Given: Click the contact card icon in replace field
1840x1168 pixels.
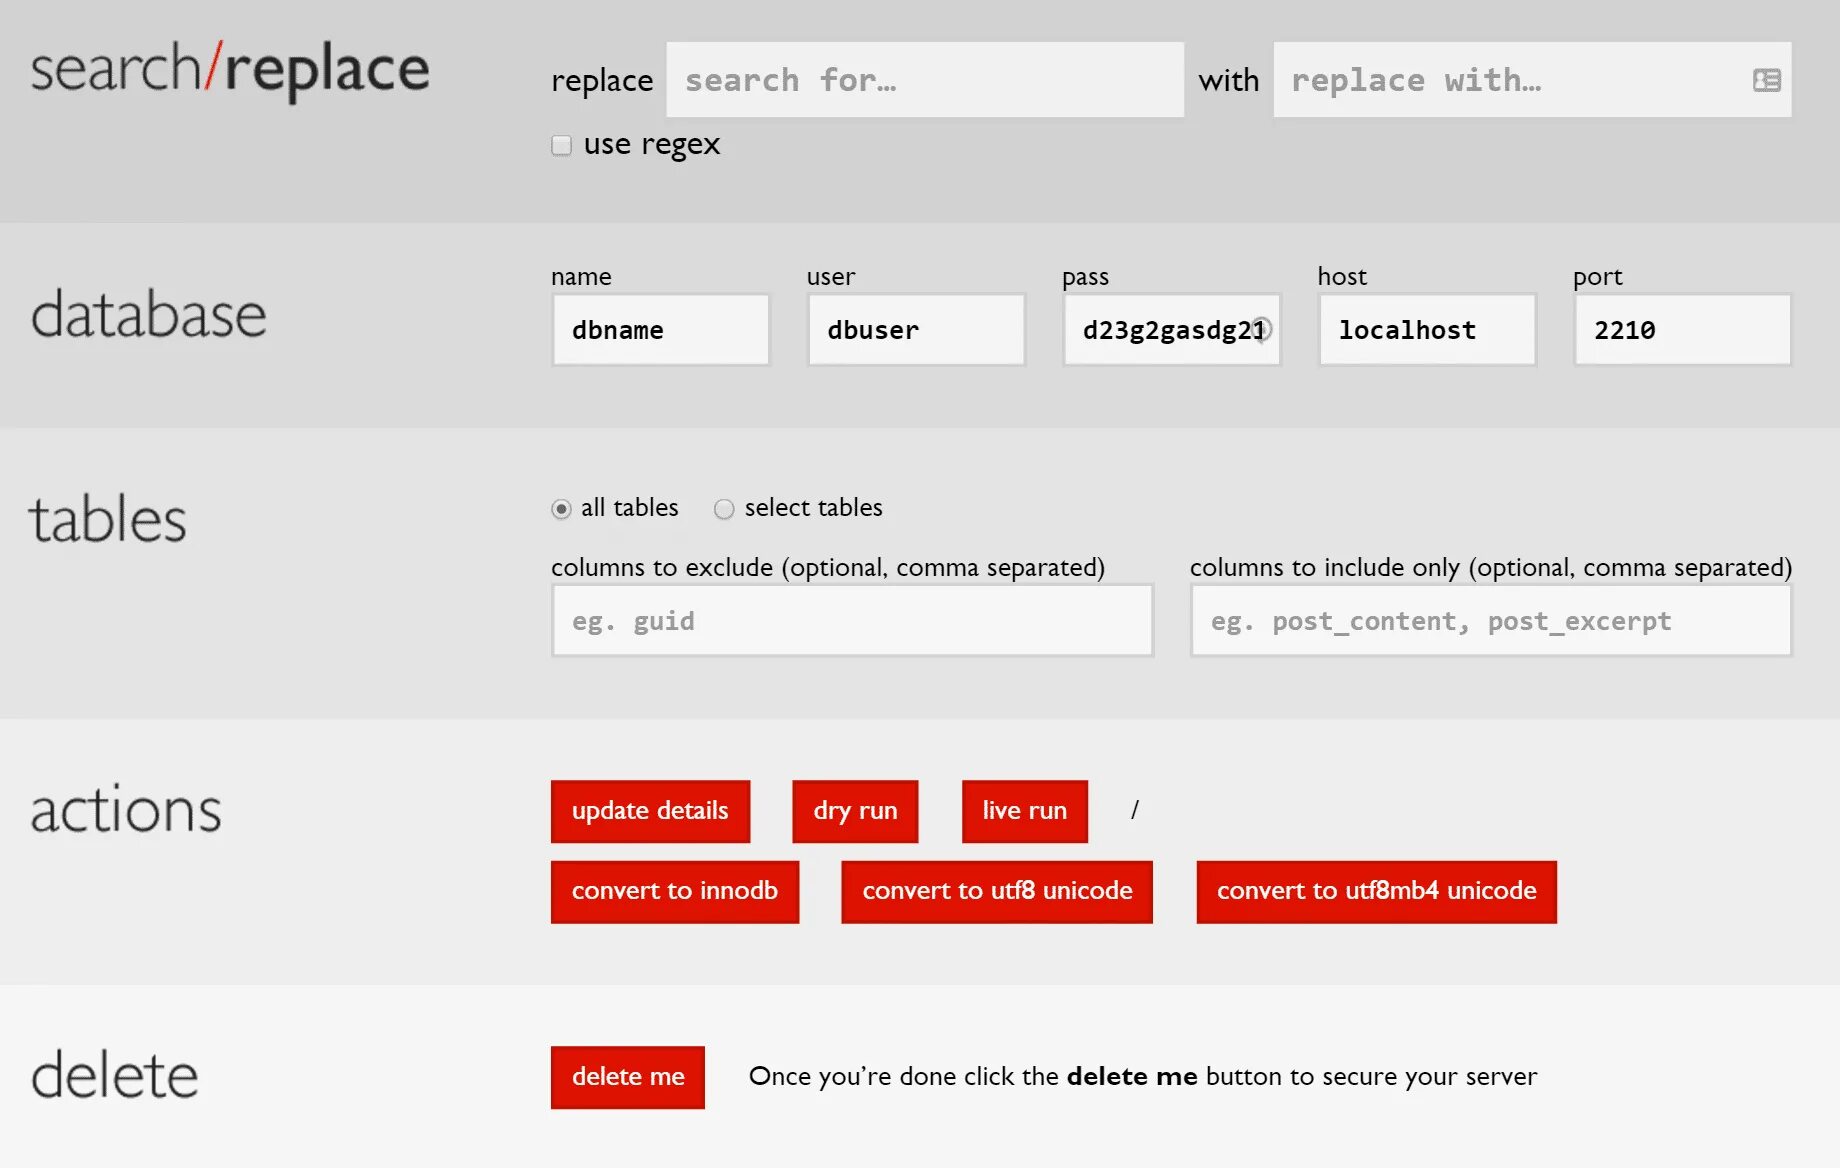Looking at the screenshot, I should coord(1767,80).
